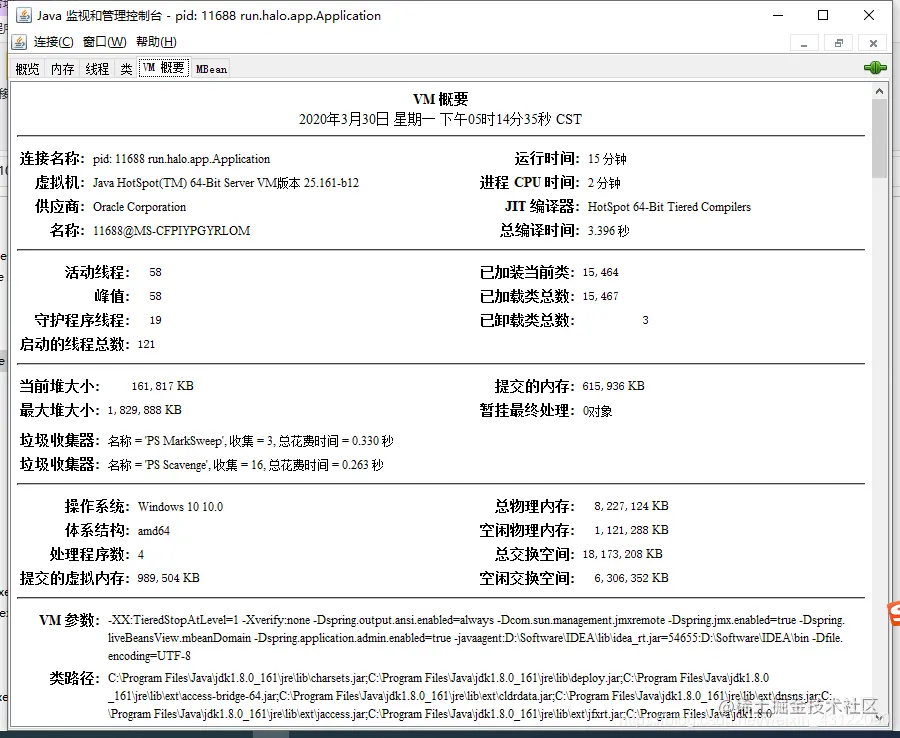
Task: Open the 内存 (Memory) tab
Action: tap(62, 68)
